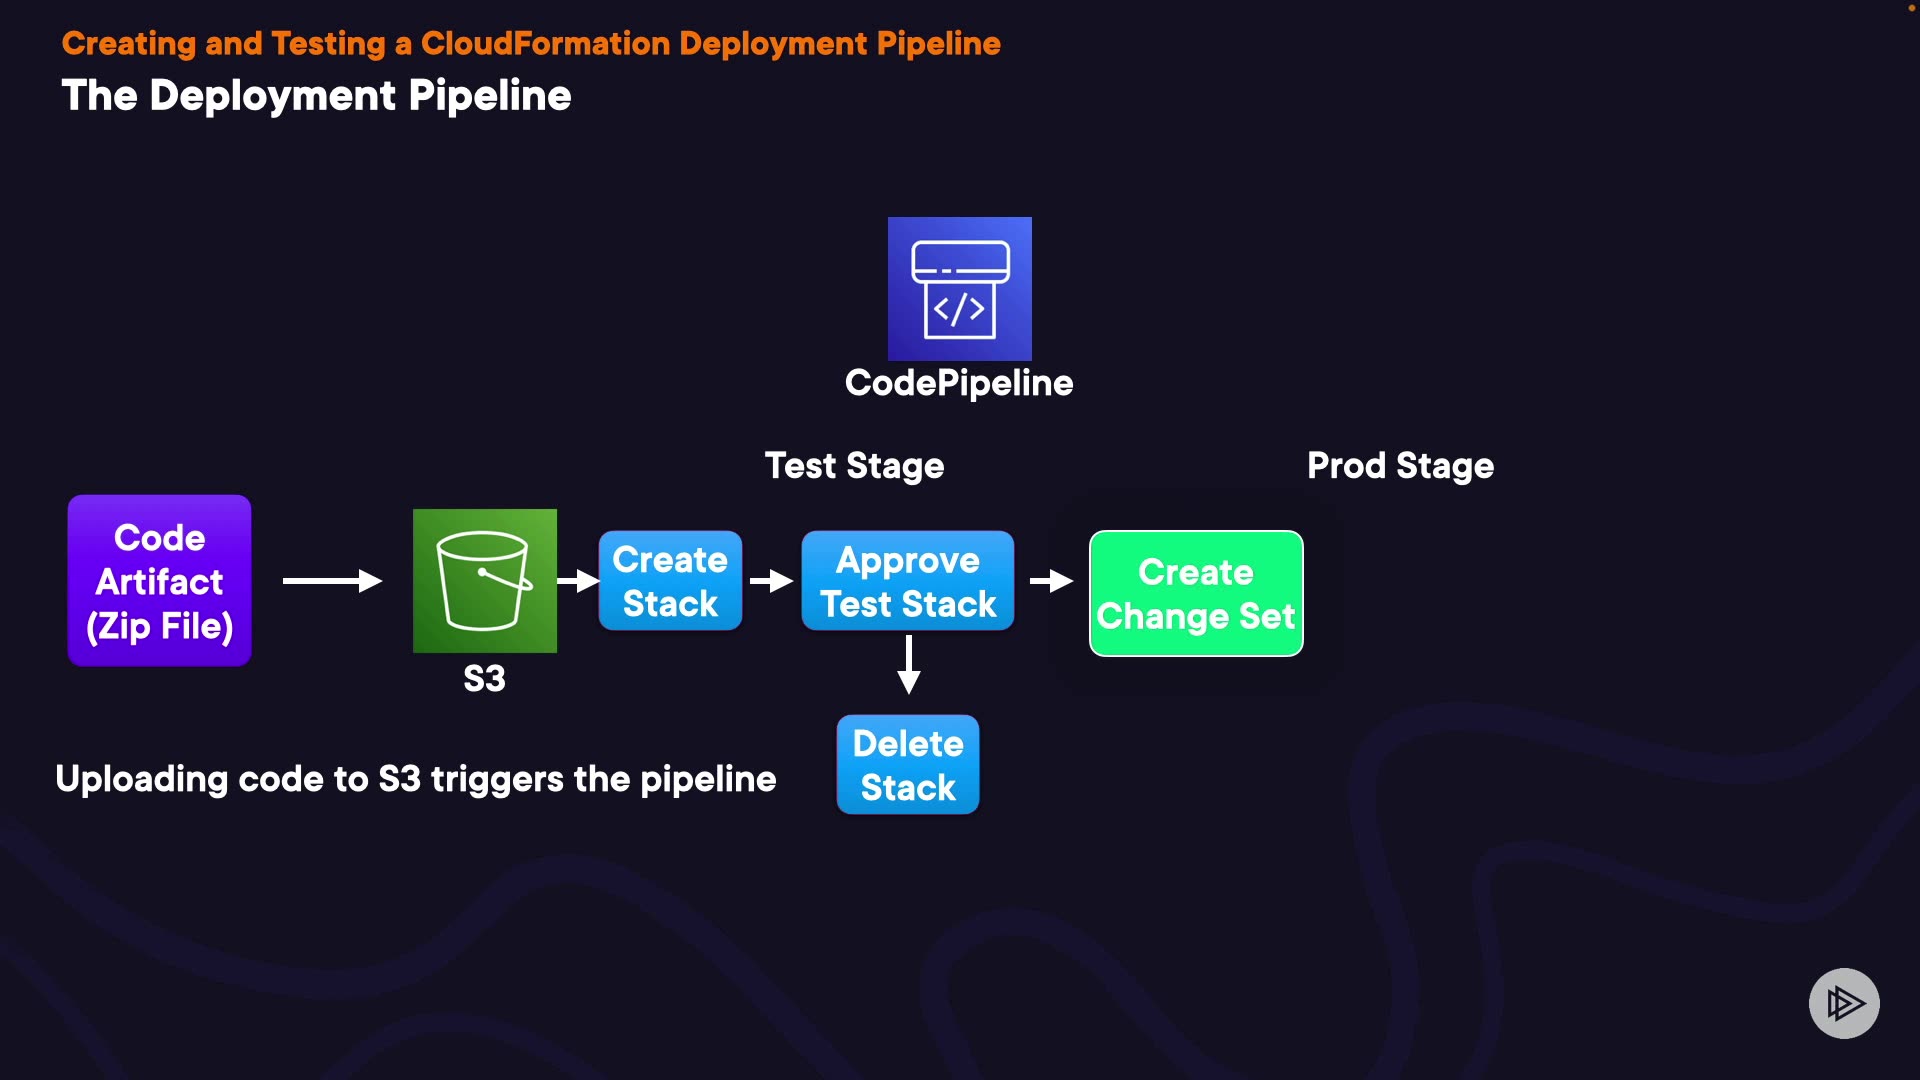This screenshot has height=1080, width=1920.
Task: Click the S3 text label
Action: pos(484,679)
